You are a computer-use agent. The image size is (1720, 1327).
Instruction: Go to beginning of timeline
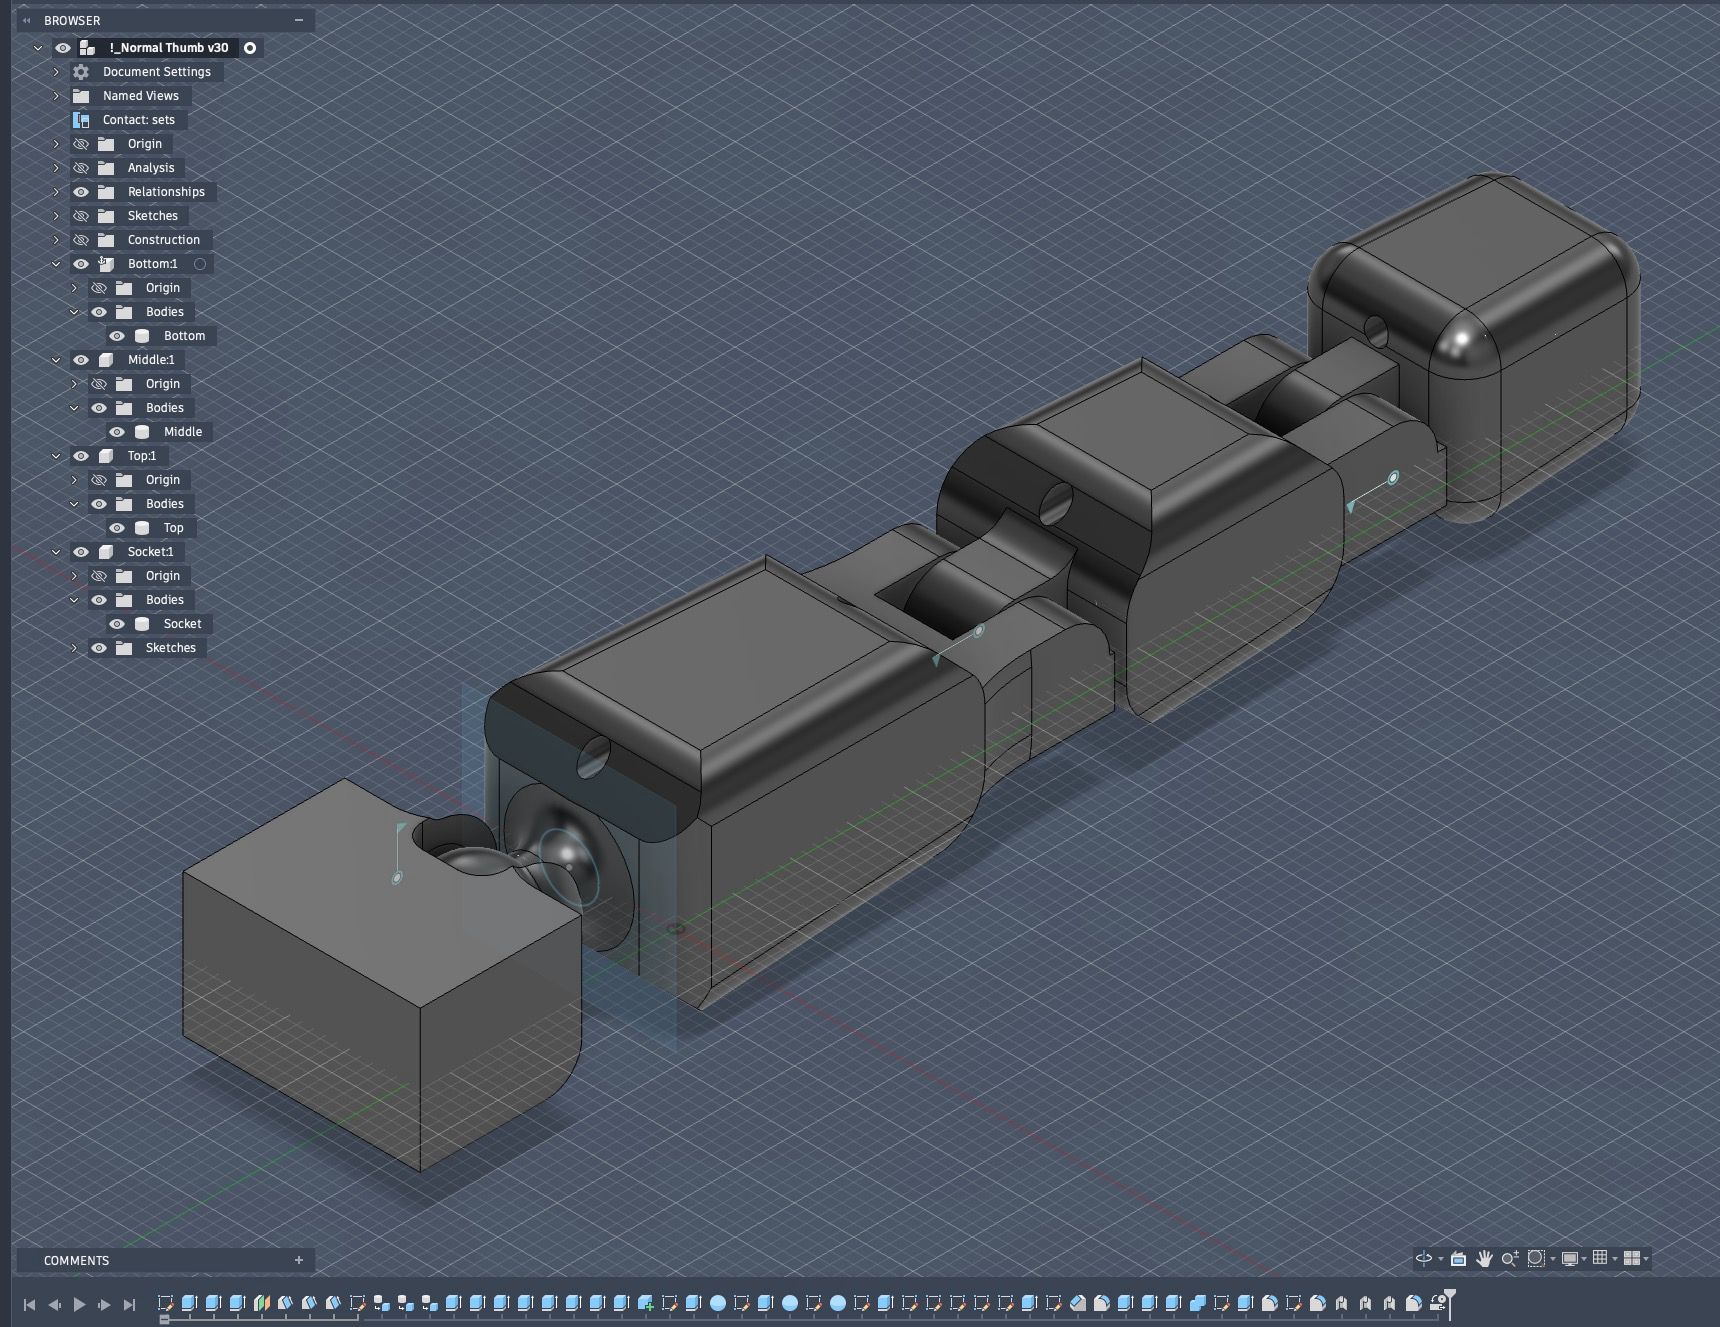[x=29, y=1304]
